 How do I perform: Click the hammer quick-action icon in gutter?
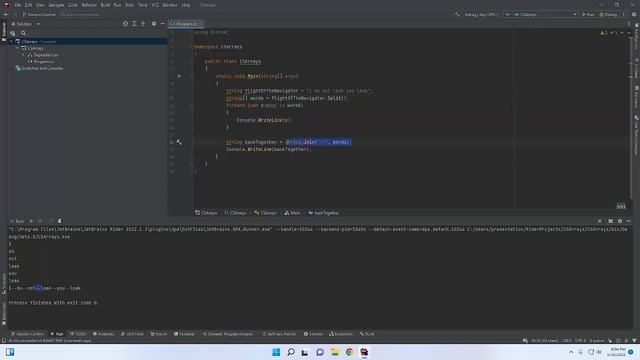pos(179,142)
